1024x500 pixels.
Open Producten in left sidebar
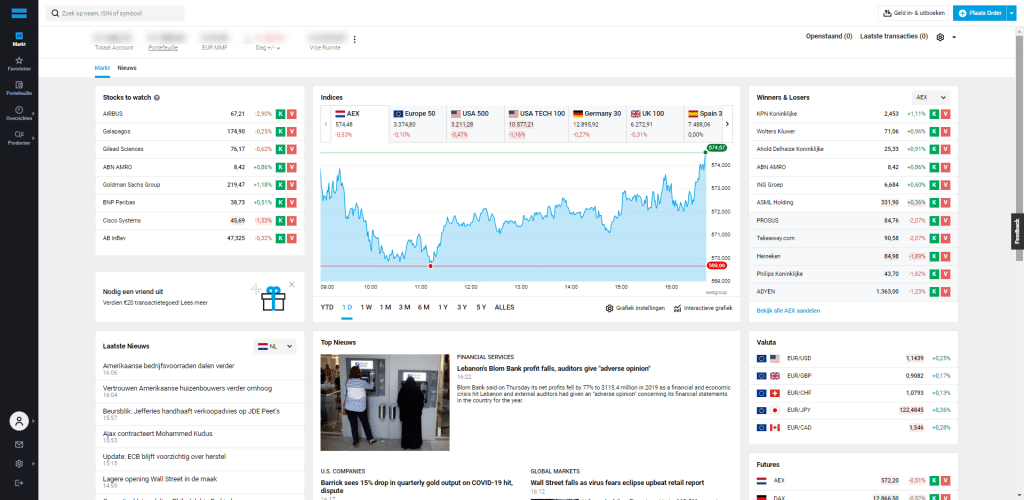point(19,137)
